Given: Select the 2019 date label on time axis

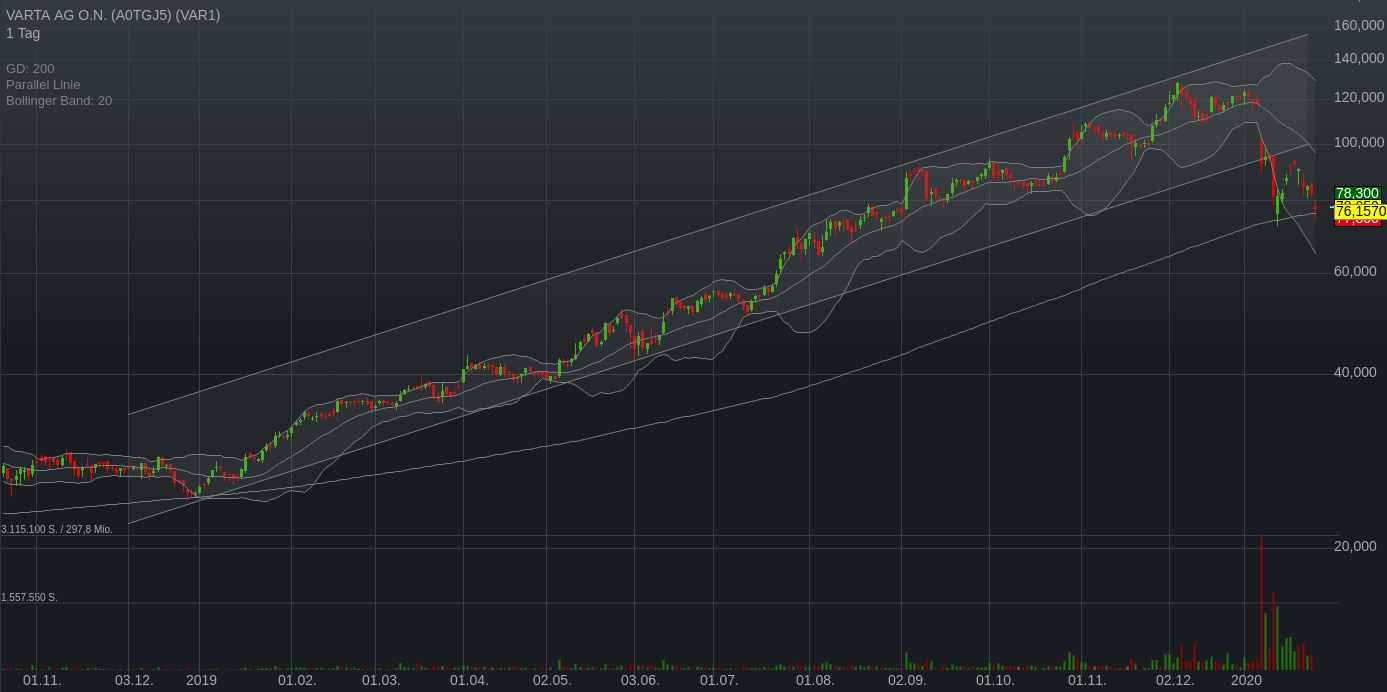Looking at the screenshot, I should tap(201, 680).
